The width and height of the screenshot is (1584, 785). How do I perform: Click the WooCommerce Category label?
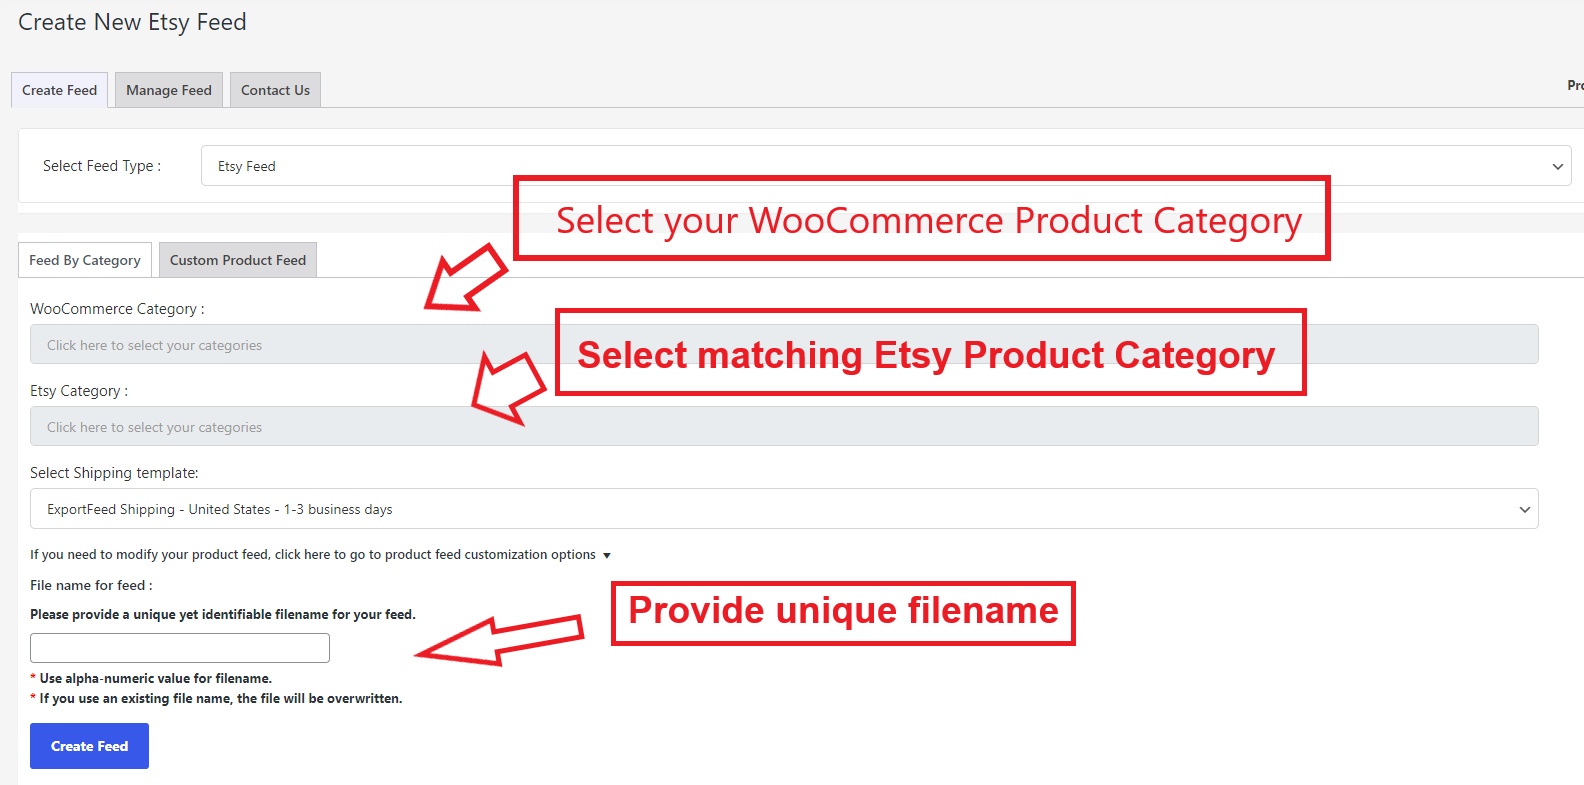(116, 308)
